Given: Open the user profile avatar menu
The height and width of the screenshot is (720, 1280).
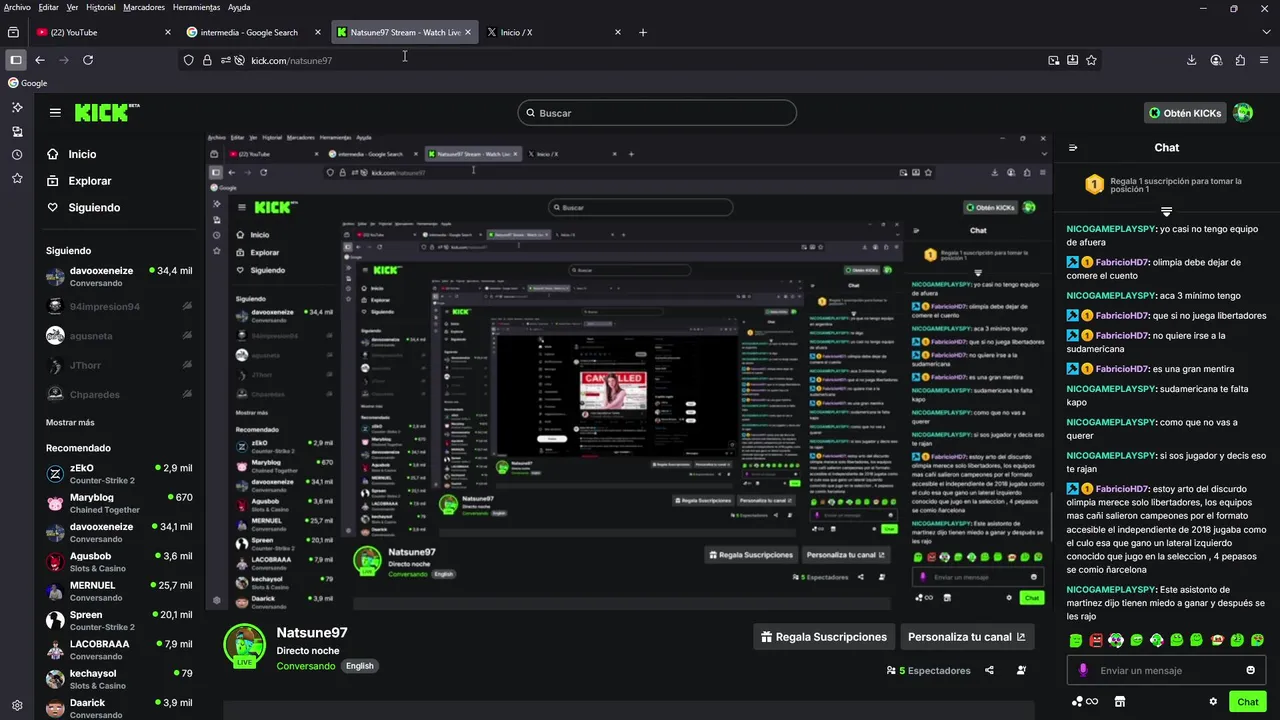Looking at the screenshot, I should click(x=1243, y=113).
